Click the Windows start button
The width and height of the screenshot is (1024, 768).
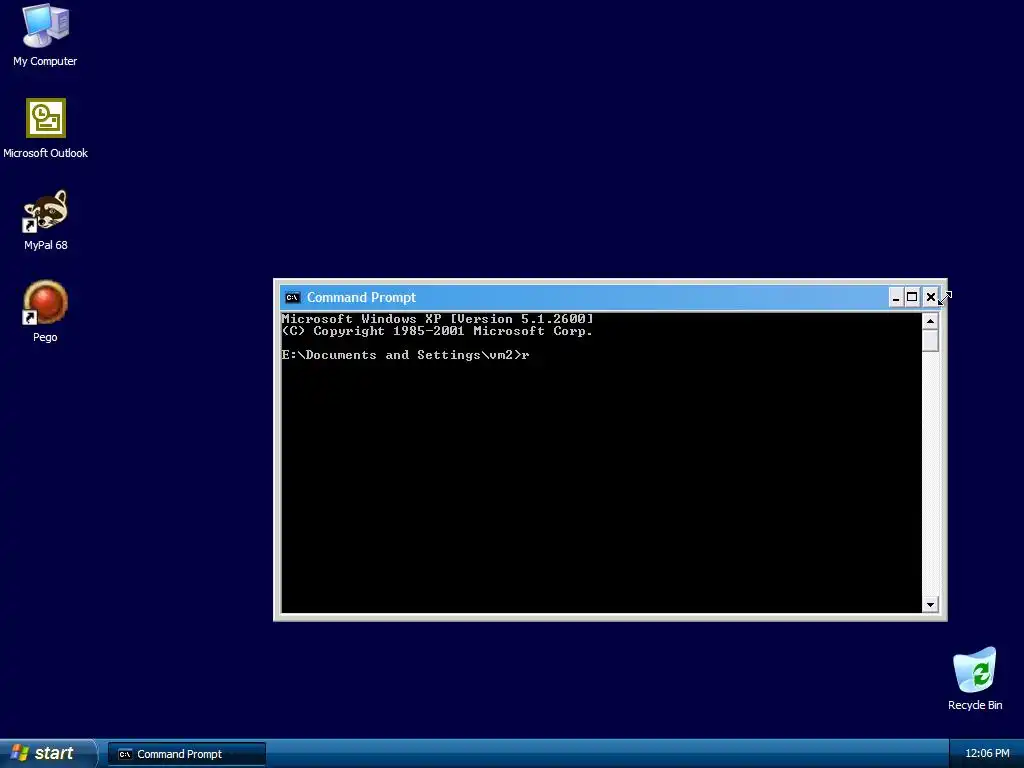[x=48, y=754]
